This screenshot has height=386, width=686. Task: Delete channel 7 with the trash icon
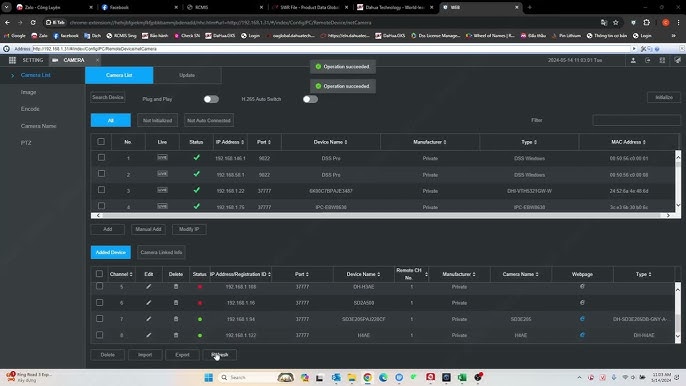176,319
